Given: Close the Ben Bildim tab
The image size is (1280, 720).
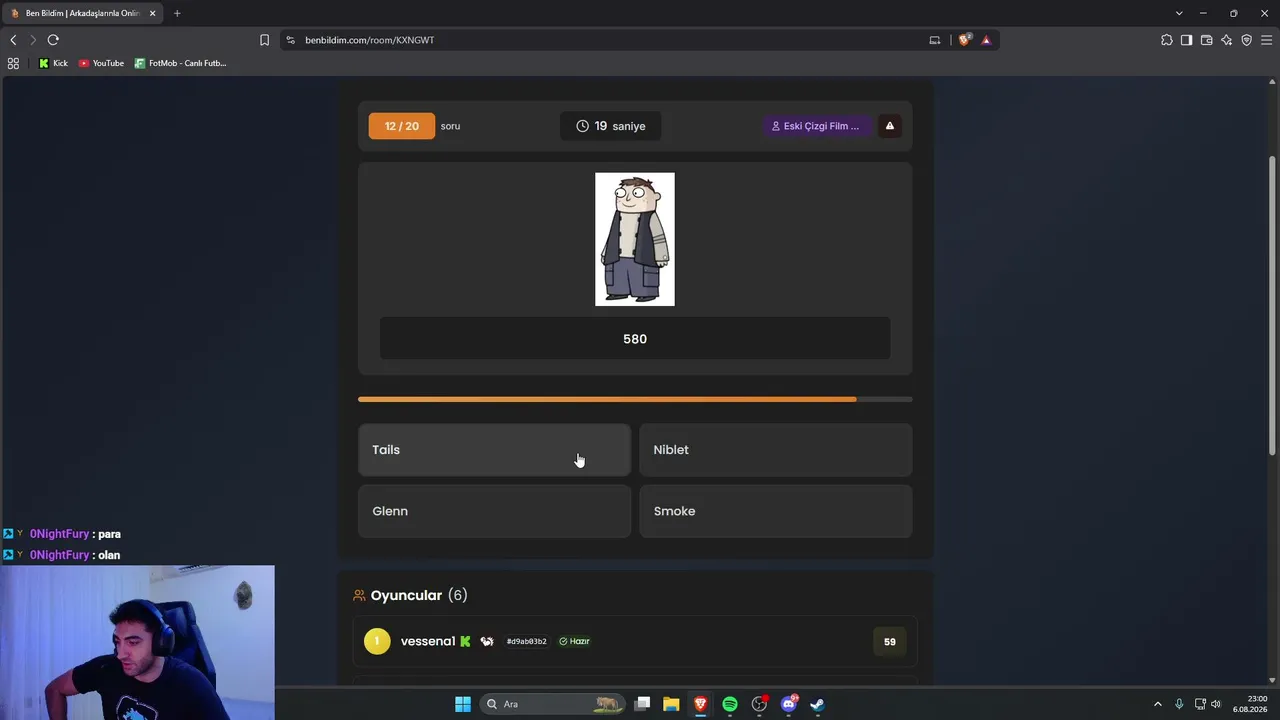Looking at the screenshot, I should coord(153,13).
